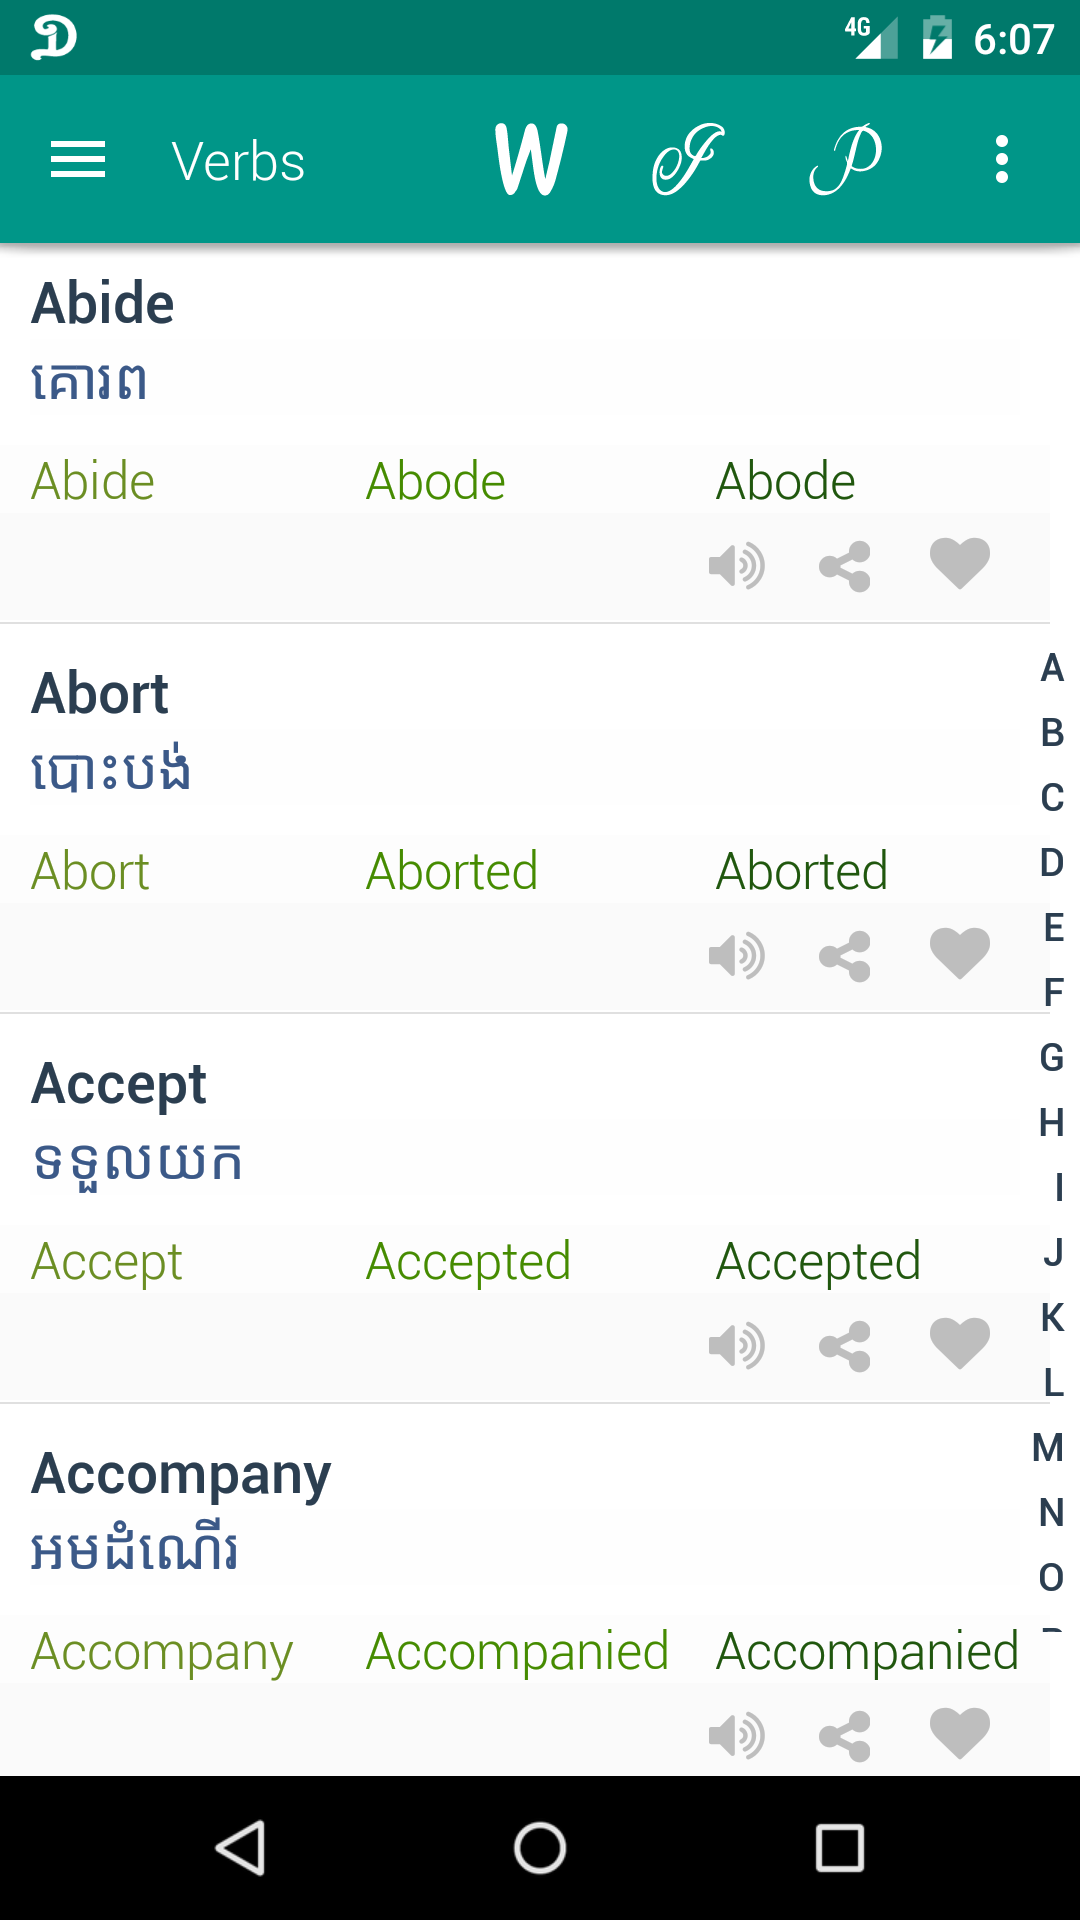This screenshot has height=1920, width=1080.
Task: Tap Android back navigation button
Action: pyautogui.click(x=241, y=1847)
